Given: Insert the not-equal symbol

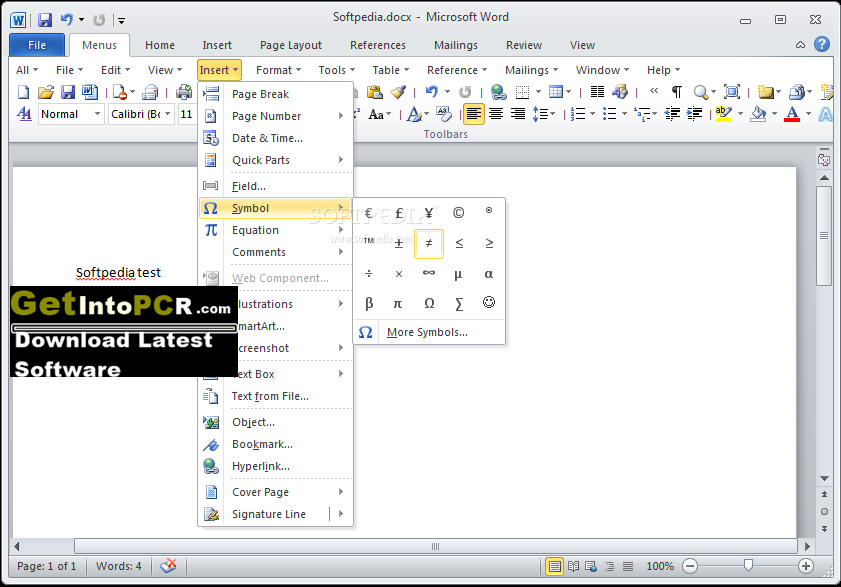Looking at the screenshot, I should [x=429, y=244].
